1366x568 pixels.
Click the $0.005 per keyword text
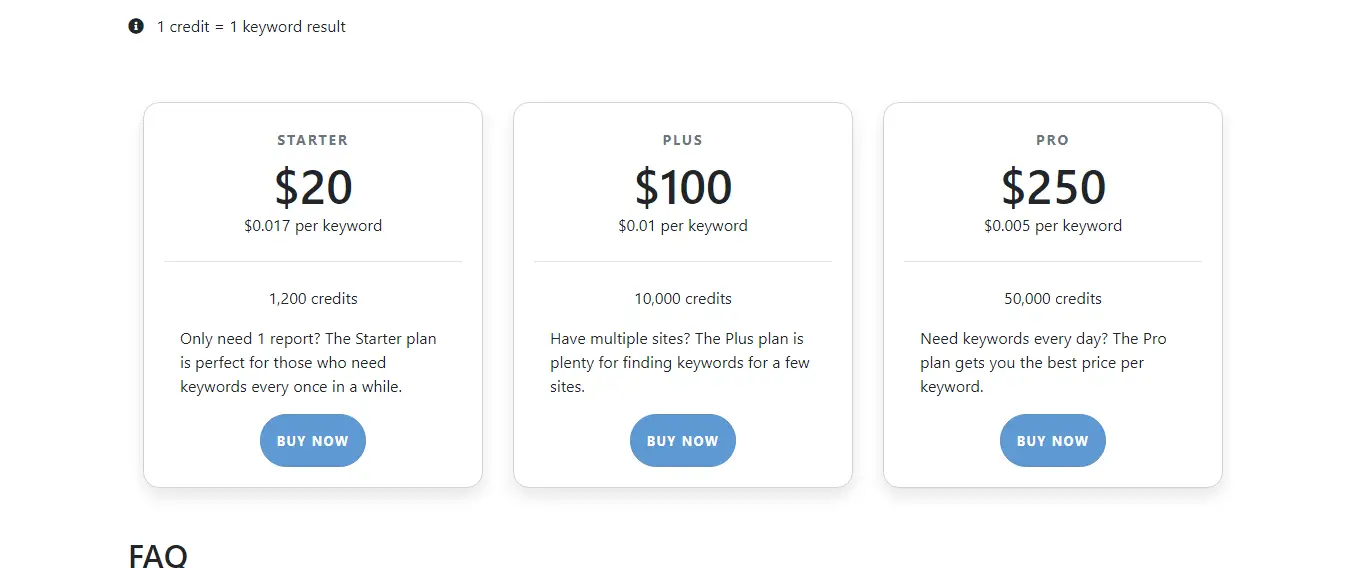coord(1053,226)
